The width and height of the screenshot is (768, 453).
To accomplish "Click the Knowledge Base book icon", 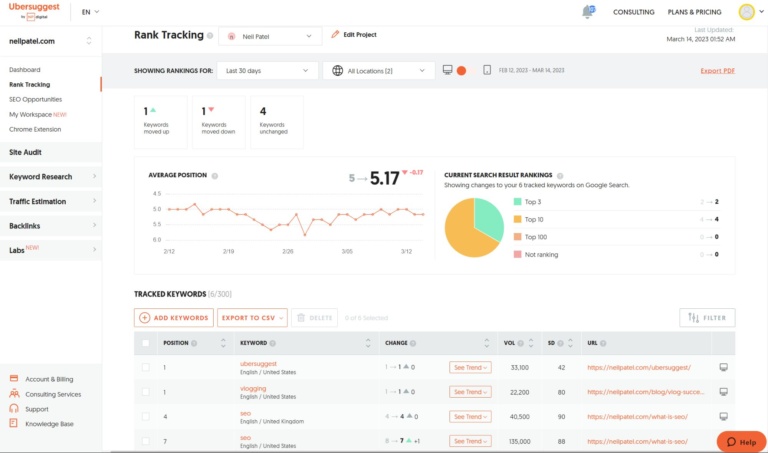I will coord(13,423).
